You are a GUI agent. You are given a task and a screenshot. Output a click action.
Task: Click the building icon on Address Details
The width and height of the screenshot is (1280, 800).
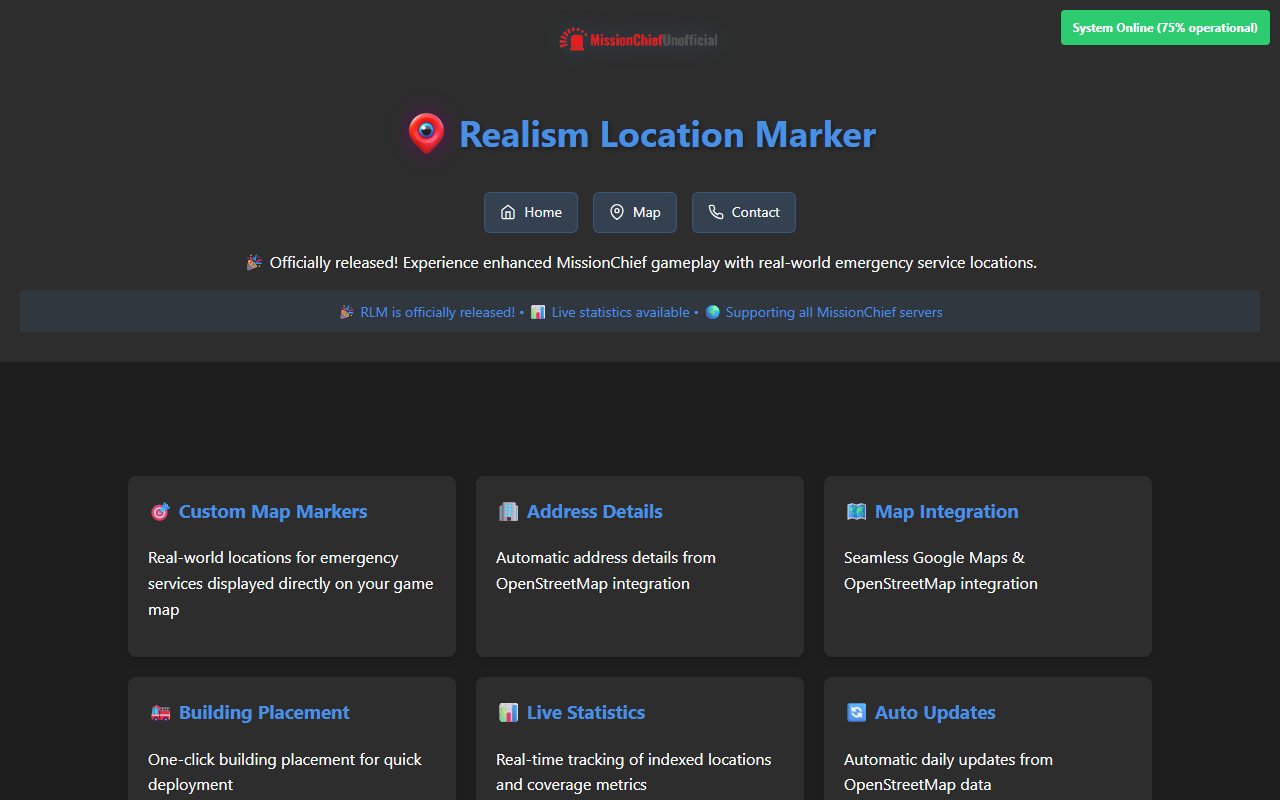(508, 511)
